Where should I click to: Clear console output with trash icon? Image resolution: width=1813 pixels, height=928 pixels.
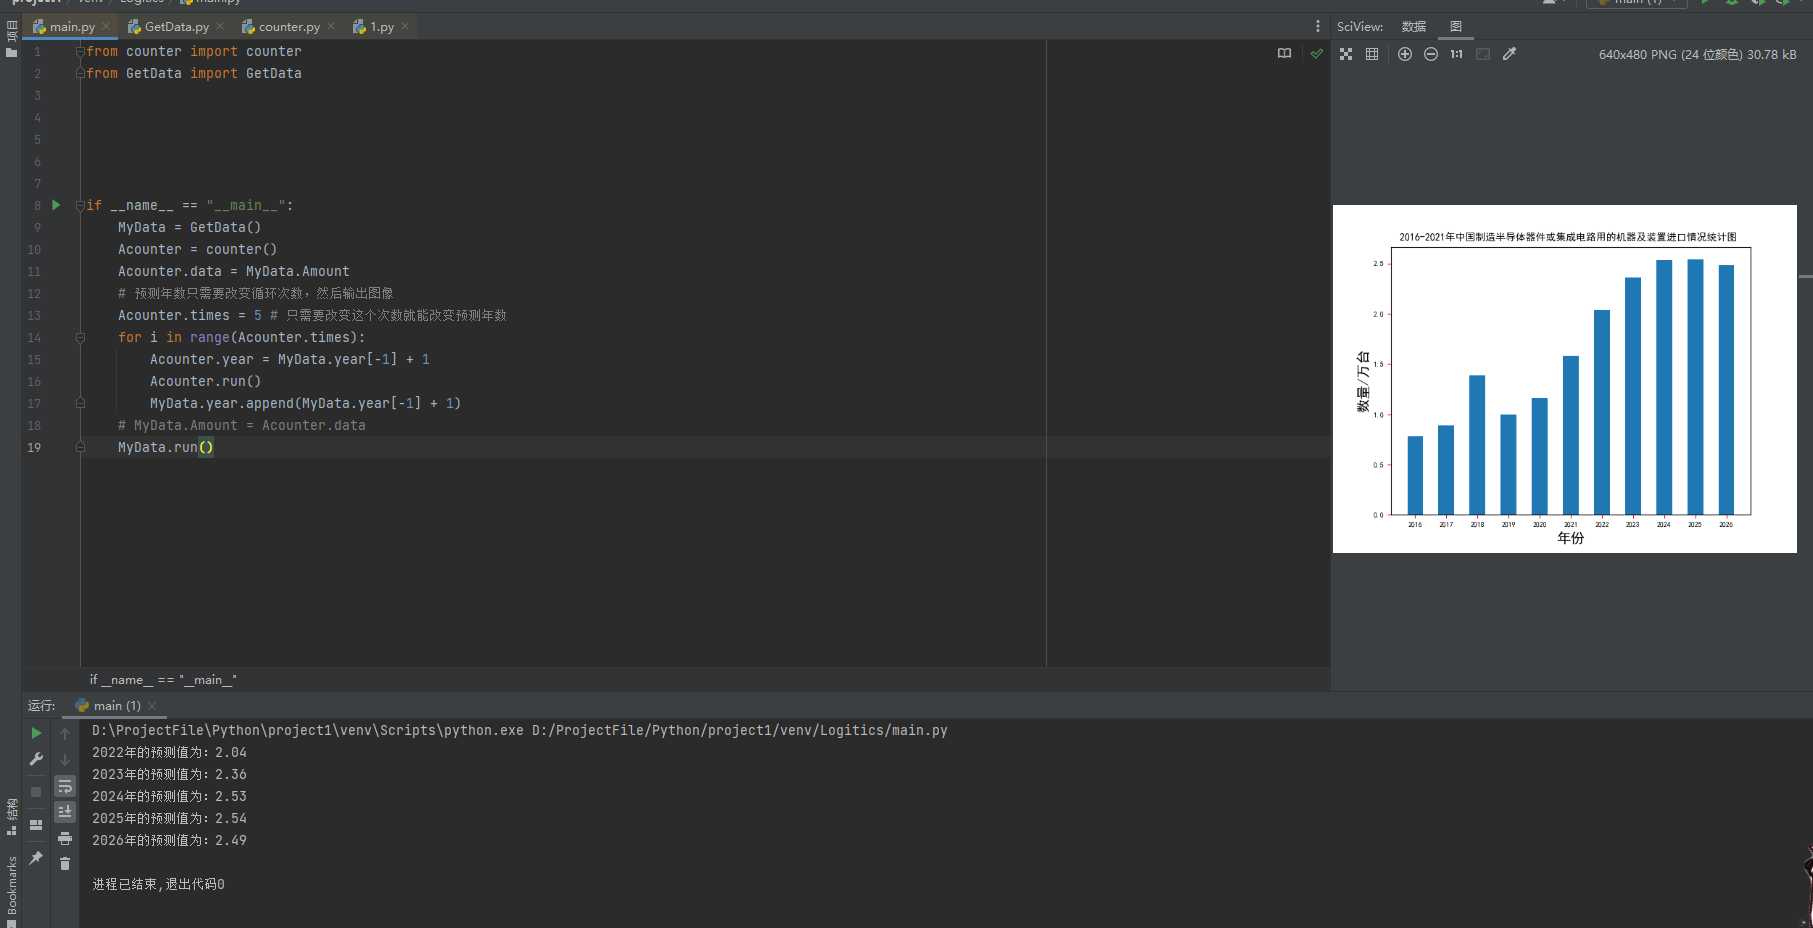pos(65,863)
